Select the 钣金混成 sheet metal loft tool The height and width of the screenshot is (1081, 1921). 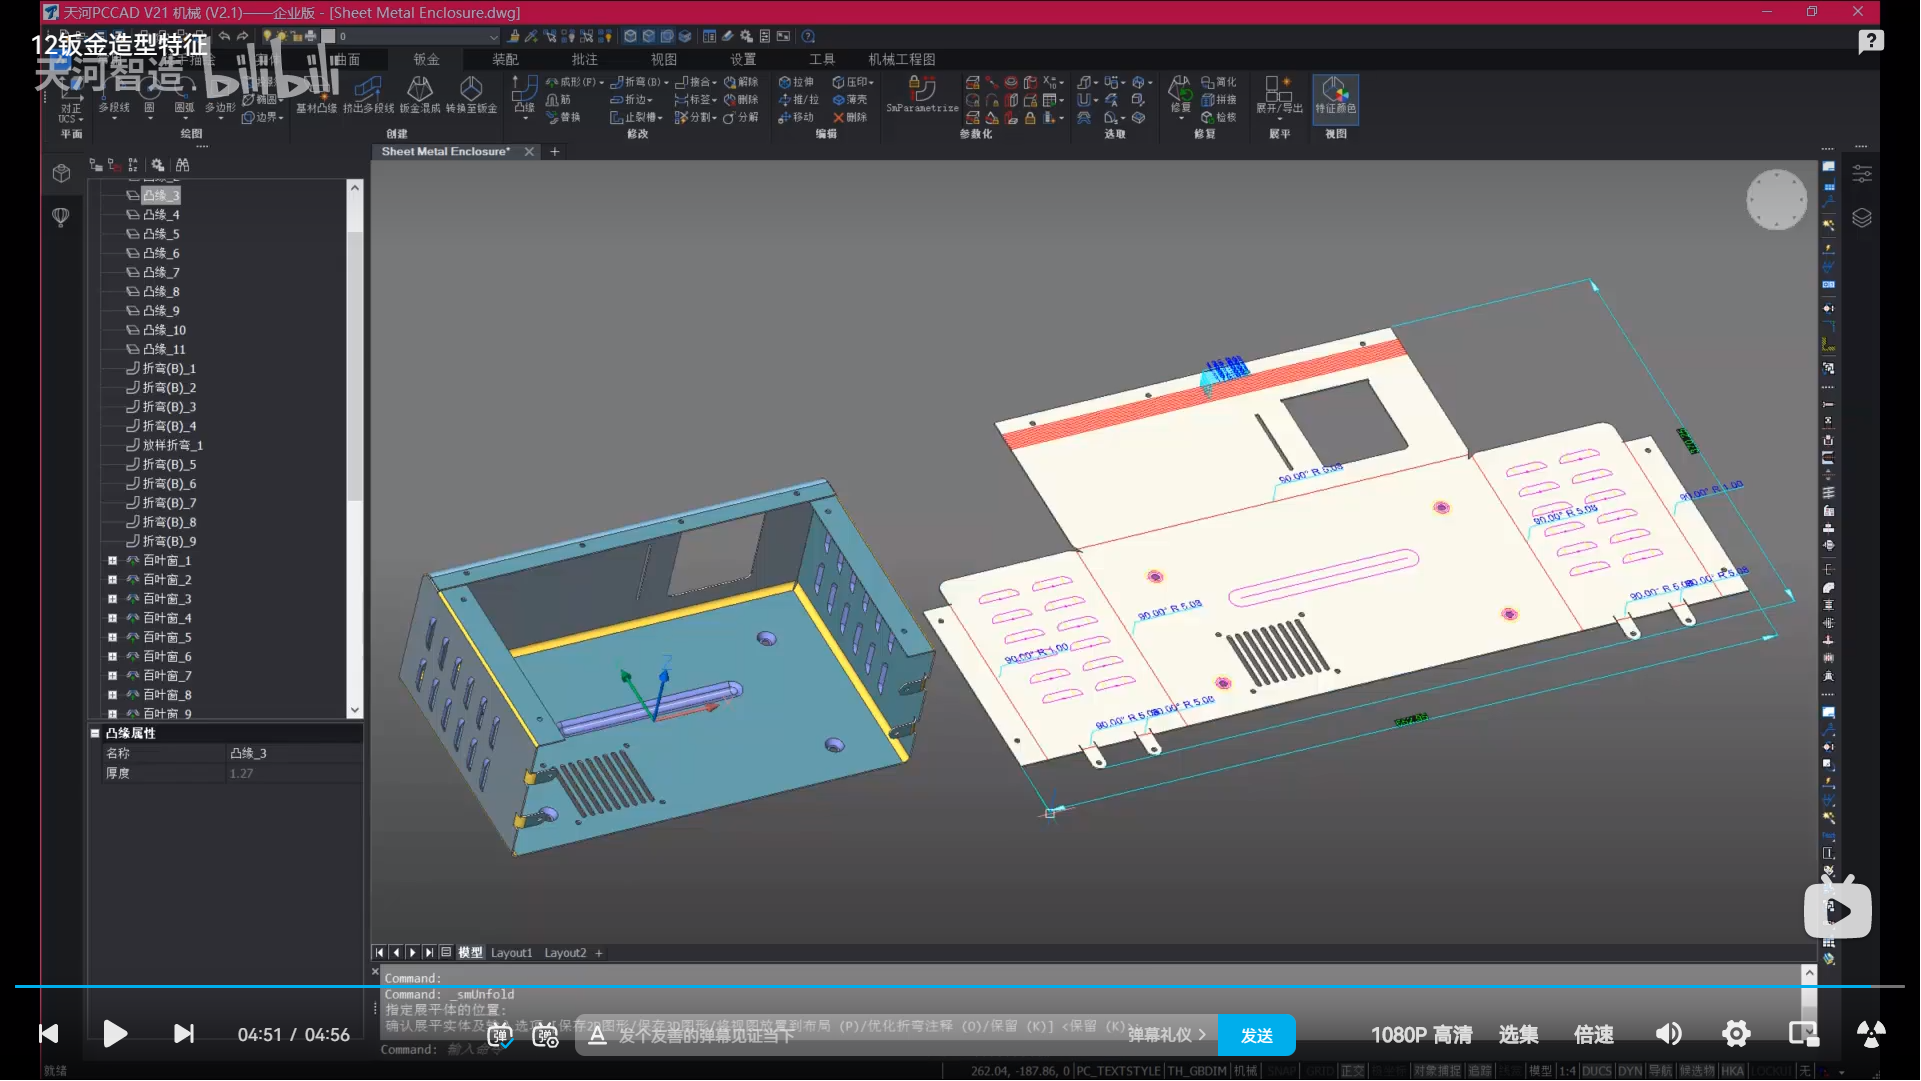(x=420, y=96)
